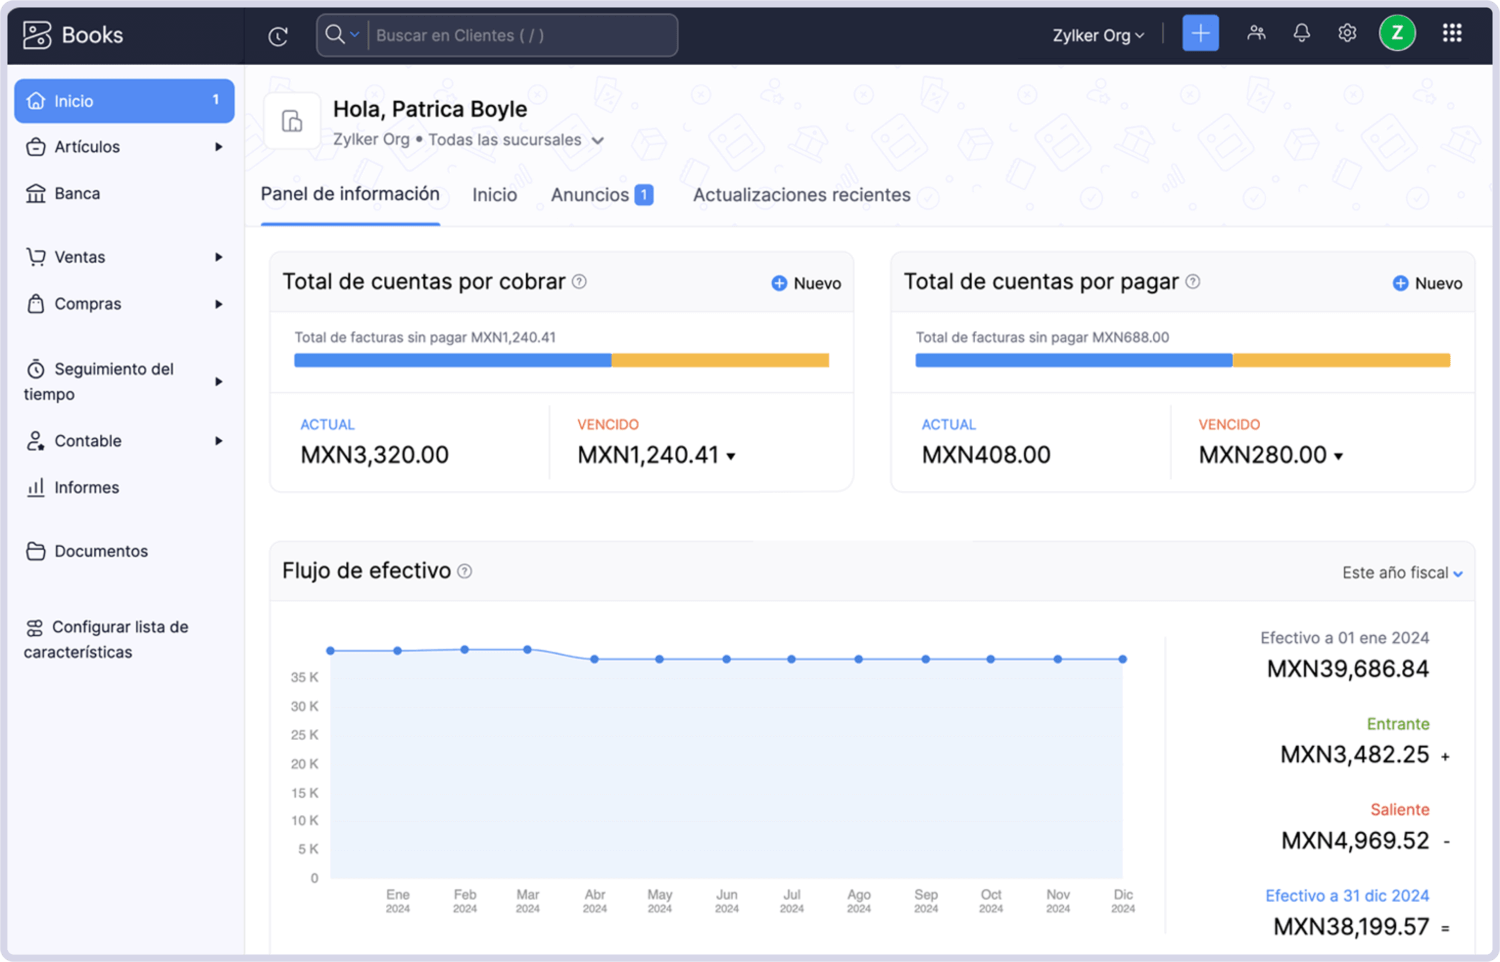This screenshot has height=962, width=1500.
Task: Open Configurar lista de características
Action: click(x=120, y=639)
